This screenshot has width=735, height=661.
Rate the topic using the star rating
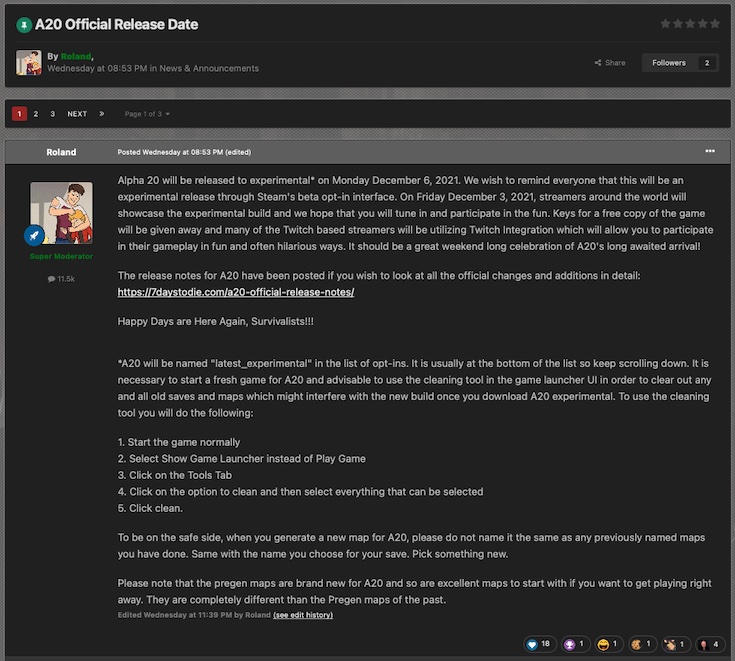pyautogui.click(x=689, y=24)
